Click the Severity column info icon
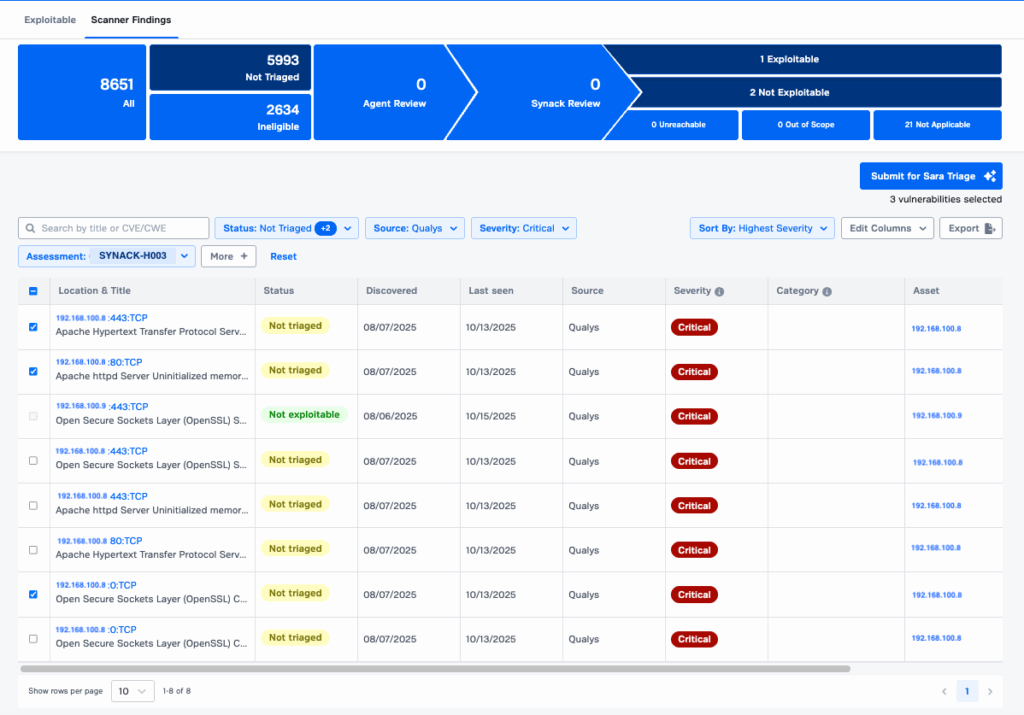This screenshot has width=1024, height=715. click(720, 291)
